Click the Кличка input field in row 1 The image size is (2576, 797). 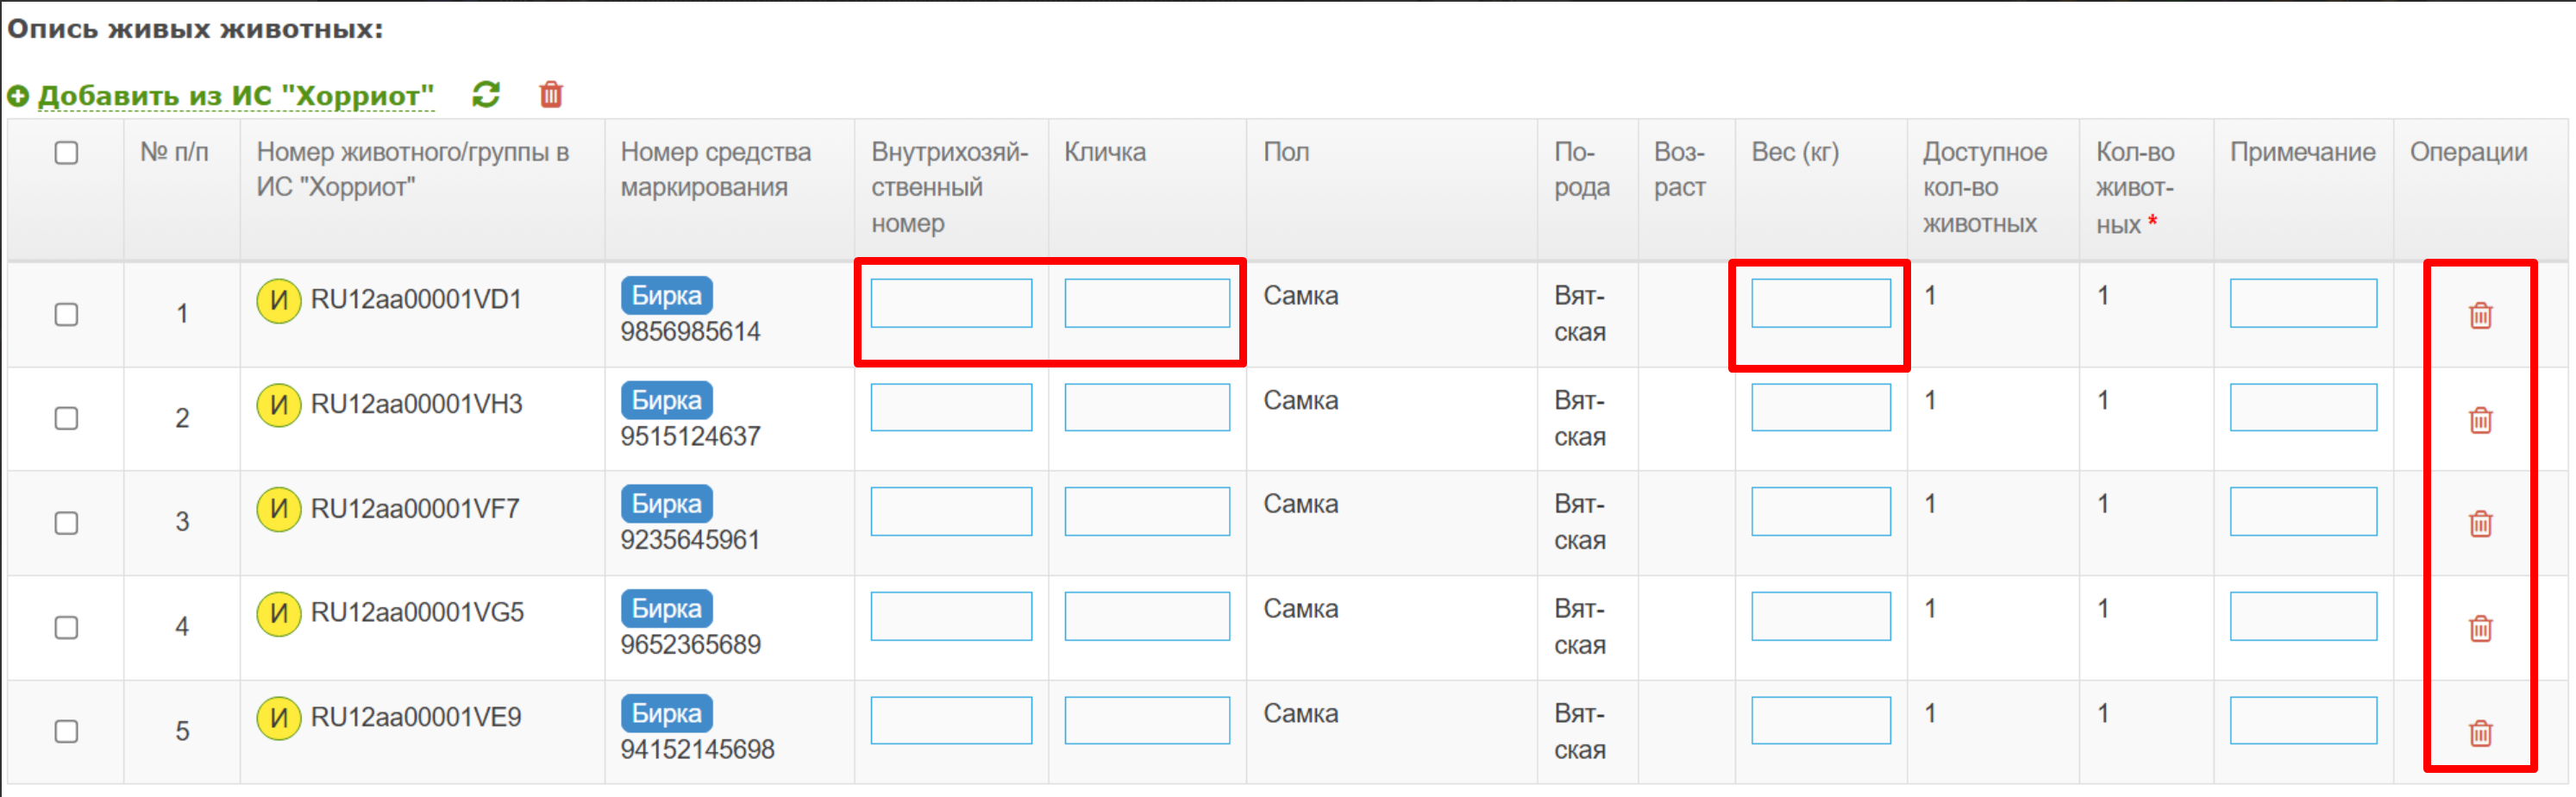(x=1146, y=303)
